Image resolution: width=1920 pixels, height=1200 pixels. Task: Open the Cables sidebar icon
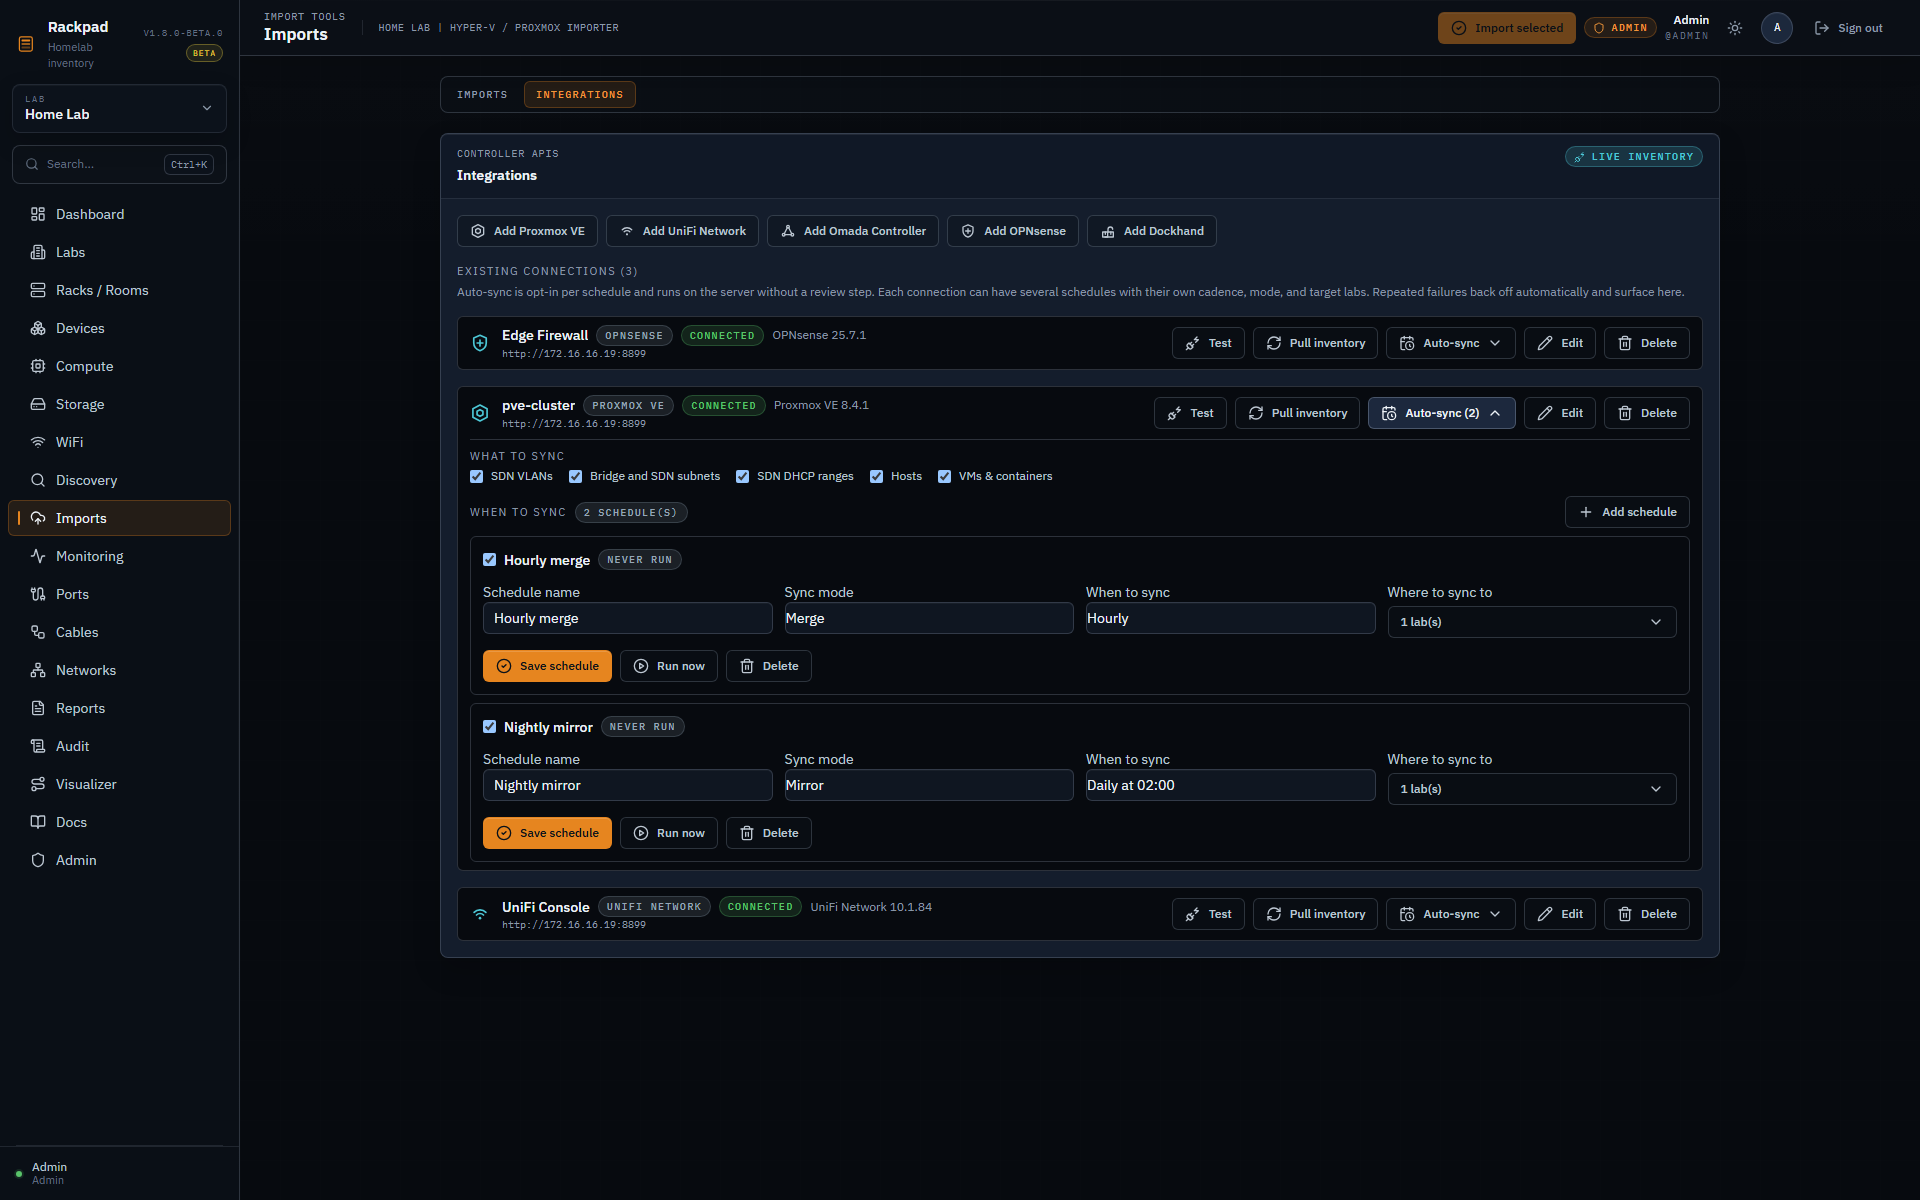[x=38, y=632]
